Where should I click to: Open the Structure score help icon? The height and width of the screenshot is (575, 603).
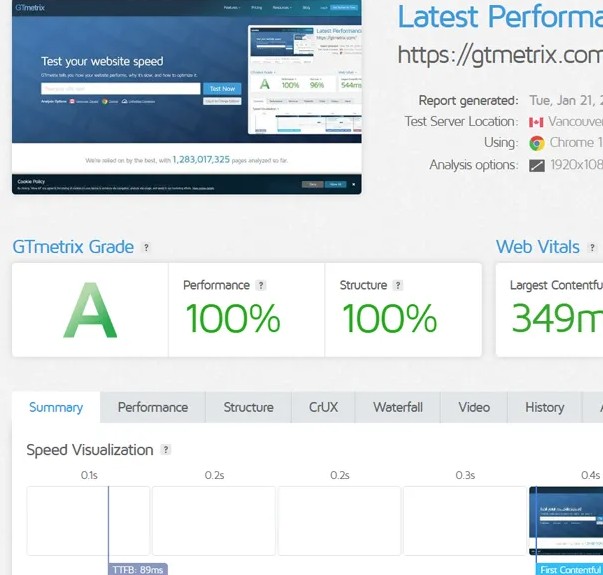(398, 285)
